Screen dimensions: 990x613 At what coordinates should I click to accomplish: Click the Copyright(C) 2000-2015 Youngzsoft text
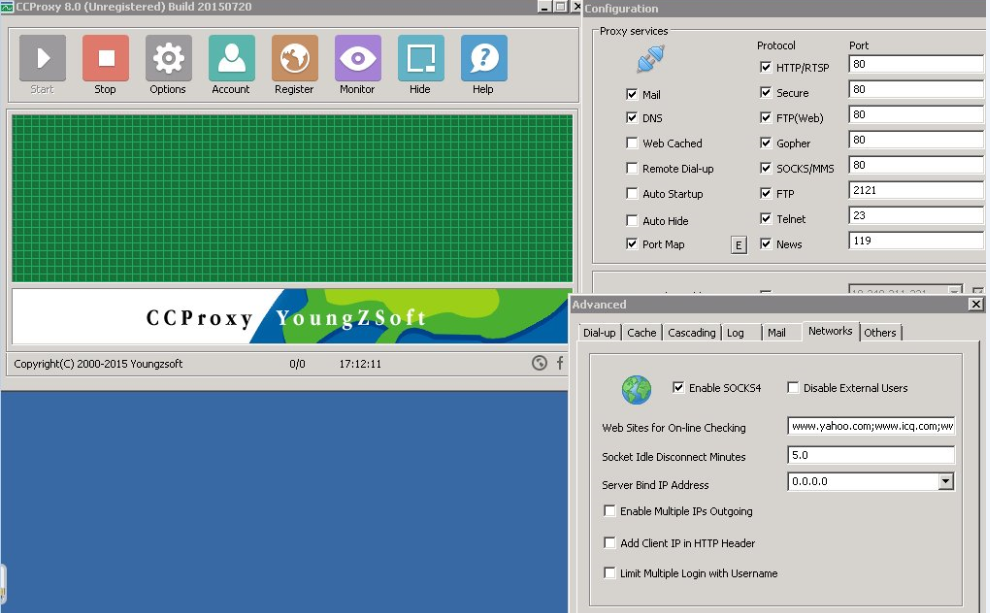coord(98,364)
